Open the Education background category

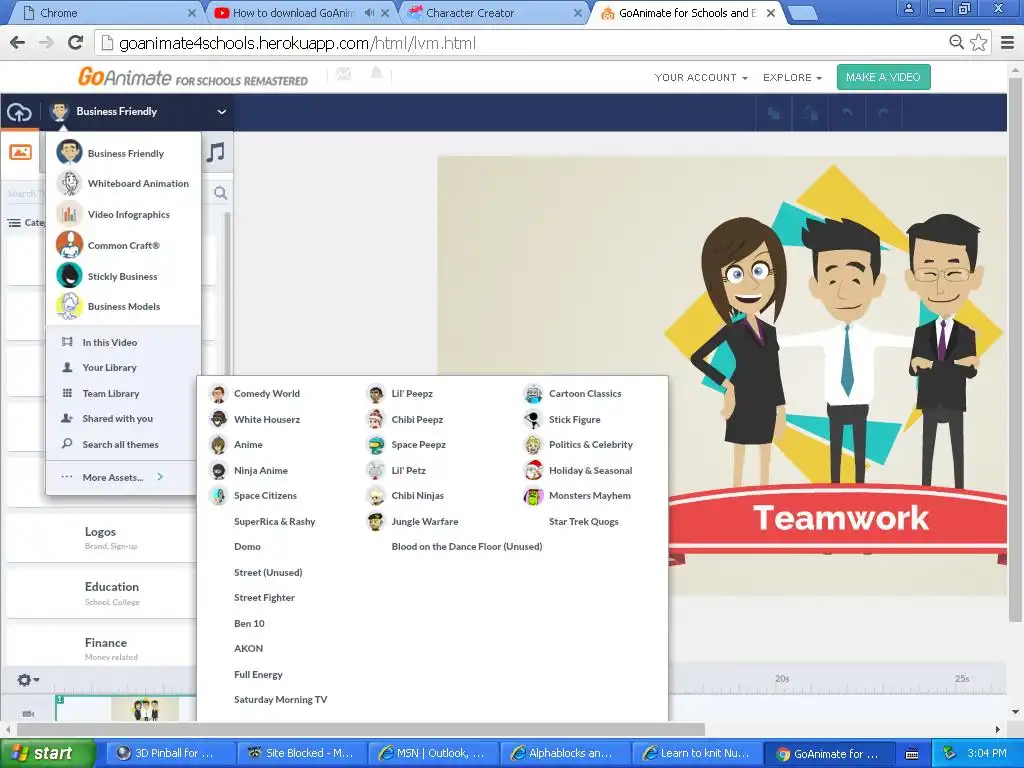(x=100, y=593)
